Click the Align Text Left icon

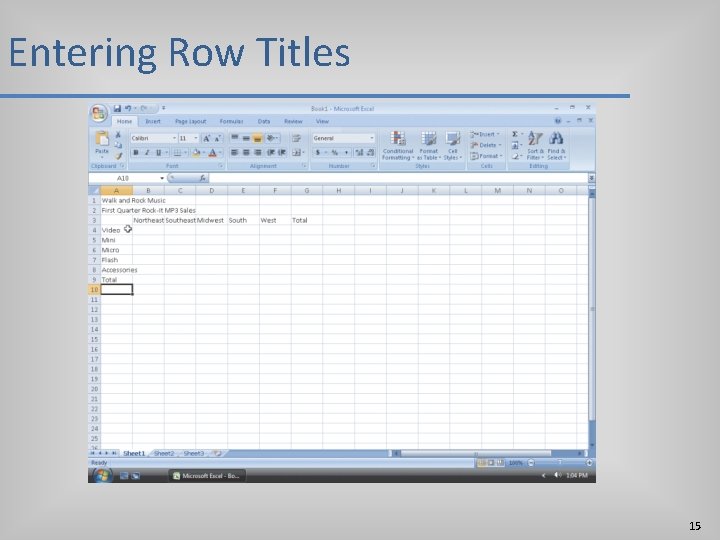pos(234,152)
